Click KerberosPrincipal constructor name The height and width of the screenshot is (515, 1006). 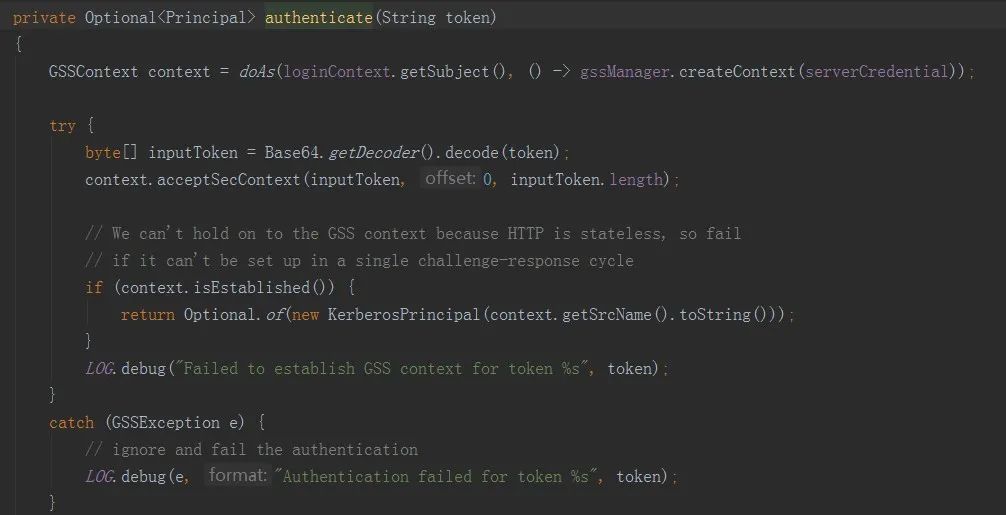click(x=404, y=315)
